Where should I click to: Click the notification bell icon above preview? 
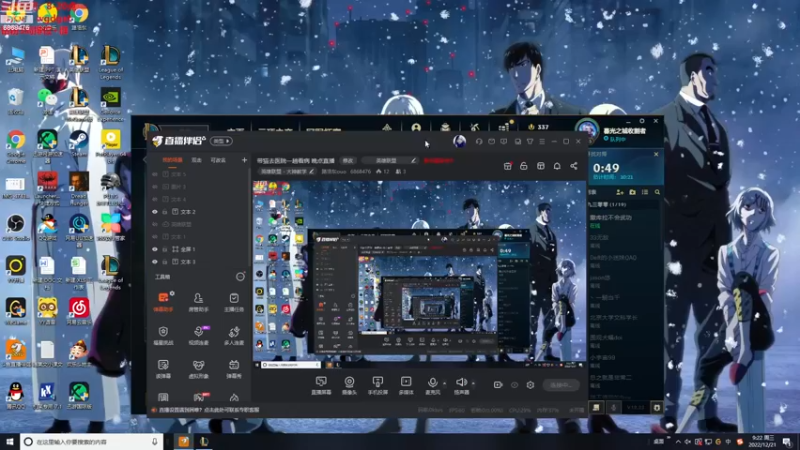[557, 166]
